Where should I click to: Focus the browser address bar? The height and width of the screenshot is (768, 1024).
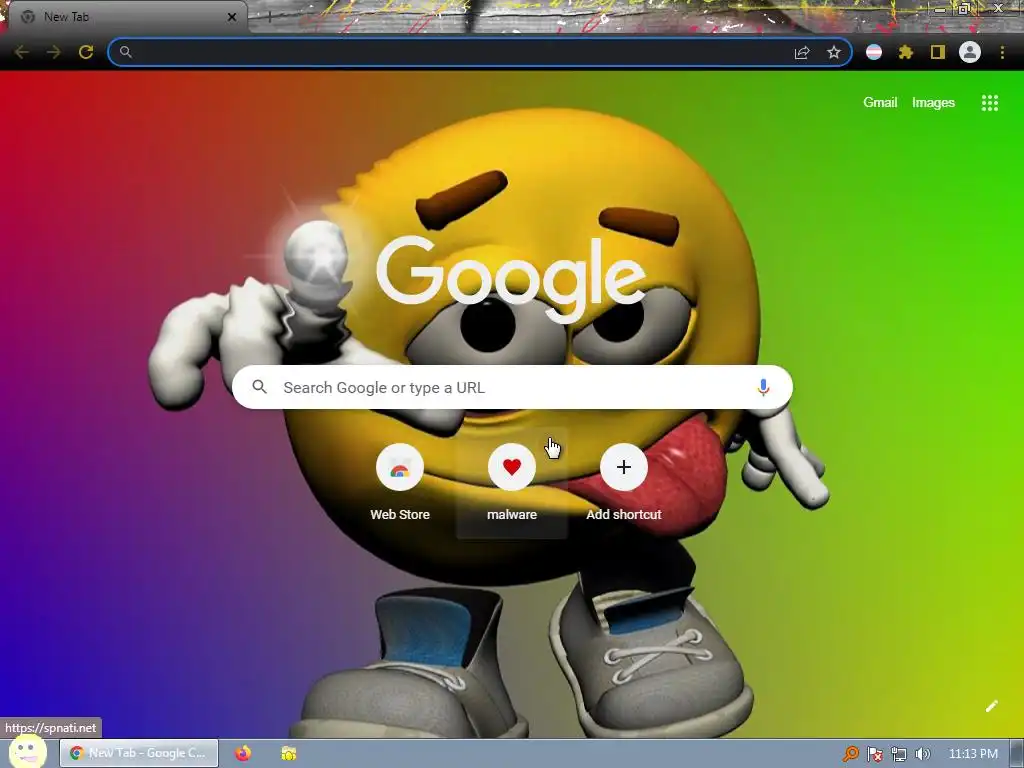(x=480, y=52)
